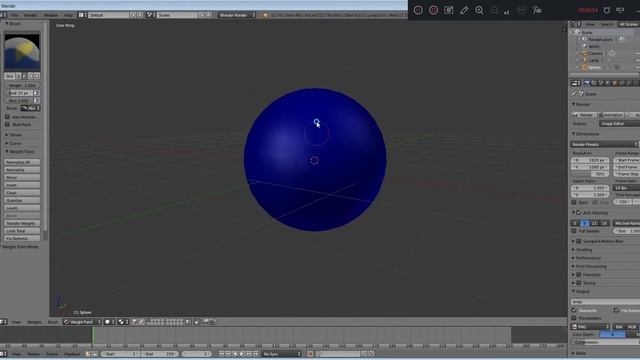The height and width of the screenshot is (360, 640).
Task: Open the Display Image Editor dropdown
Action: point(620,123)
